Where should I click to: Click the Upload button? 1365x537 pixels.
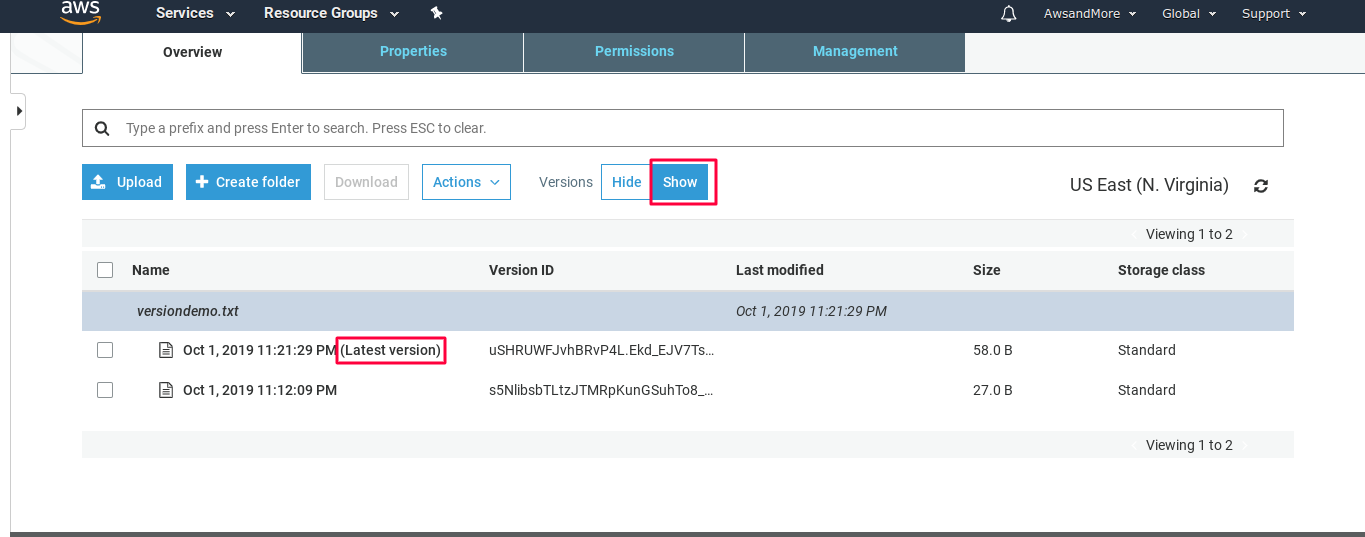point(128,182)
